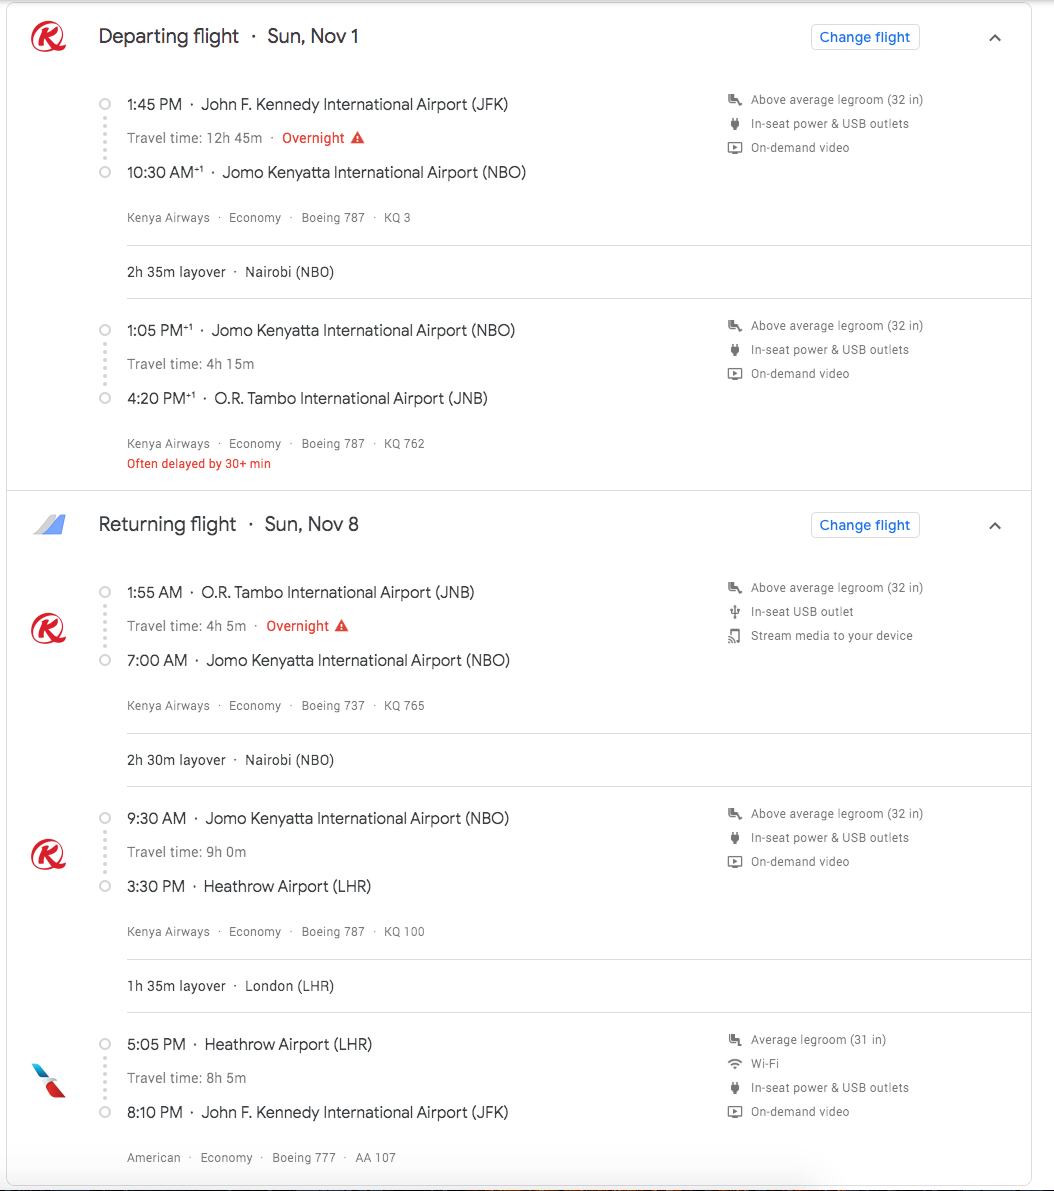Viewport: 1054px width, 1191px height.
Task: Click the Stream media icon for flight KQ 765
Action: pos(735,636)
